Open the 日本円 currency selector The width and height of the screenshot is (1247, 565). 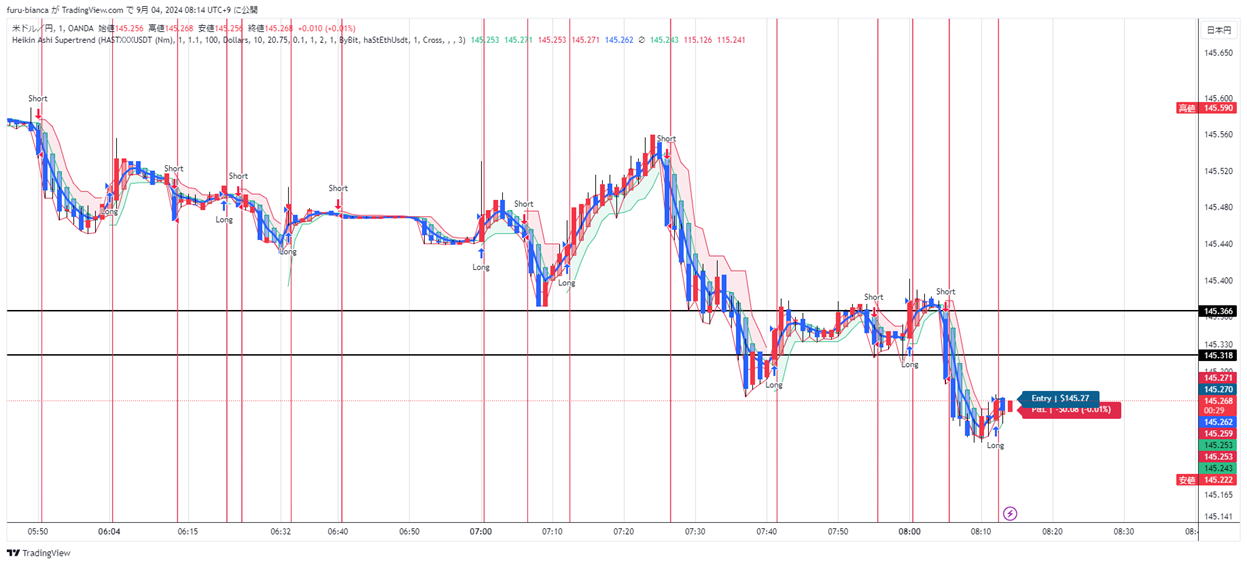(1217, 29)
